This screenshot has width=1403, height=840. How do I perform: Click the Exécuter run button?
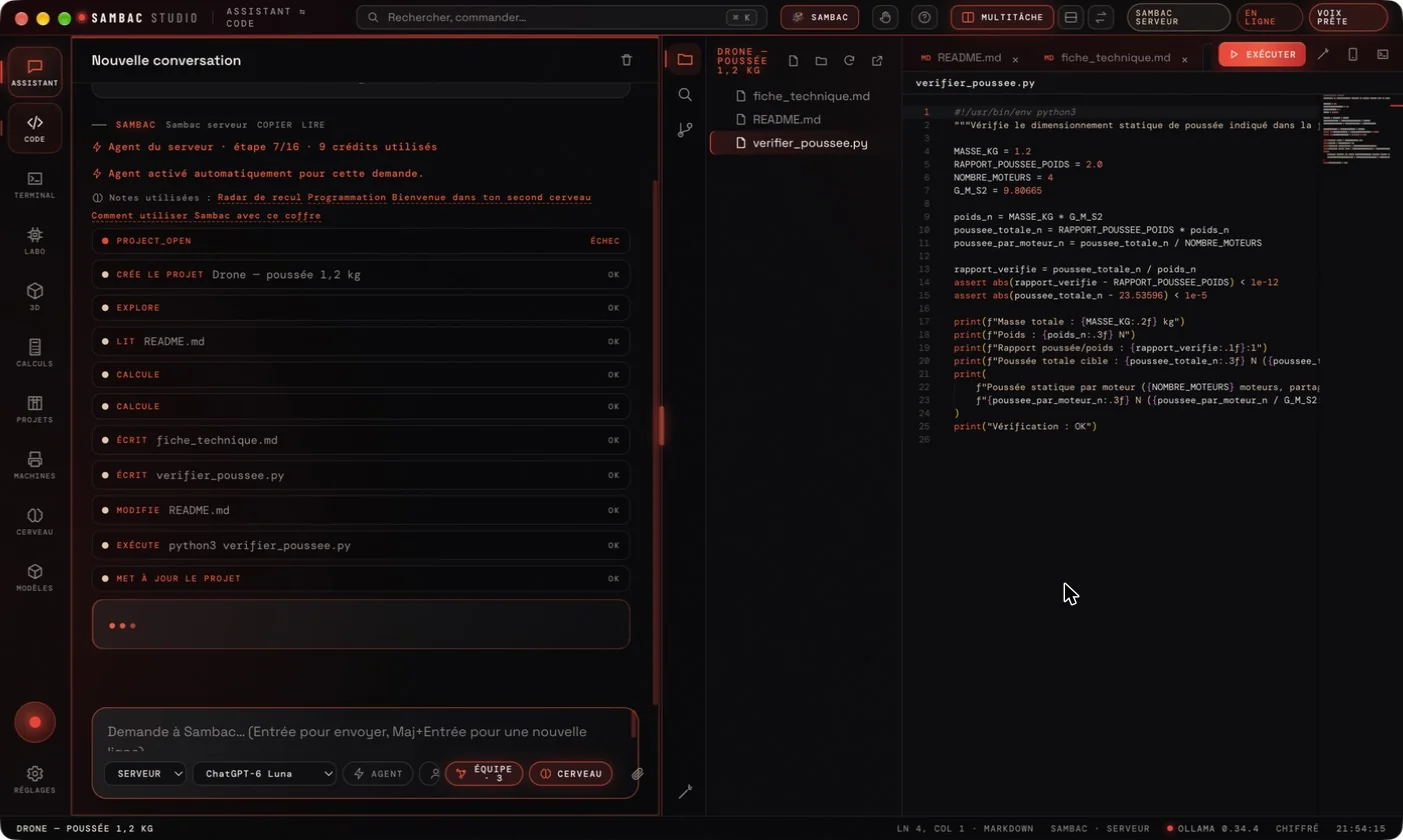point(1262,54)
